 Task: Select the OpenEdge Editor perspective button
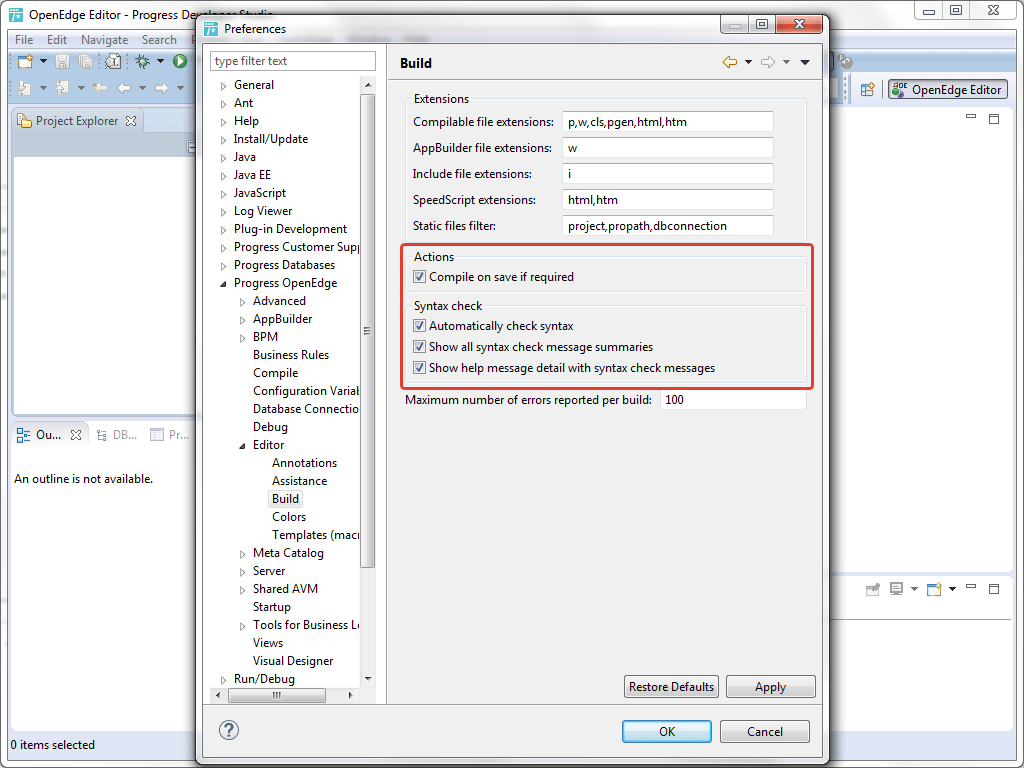click(x=948, y=90)
